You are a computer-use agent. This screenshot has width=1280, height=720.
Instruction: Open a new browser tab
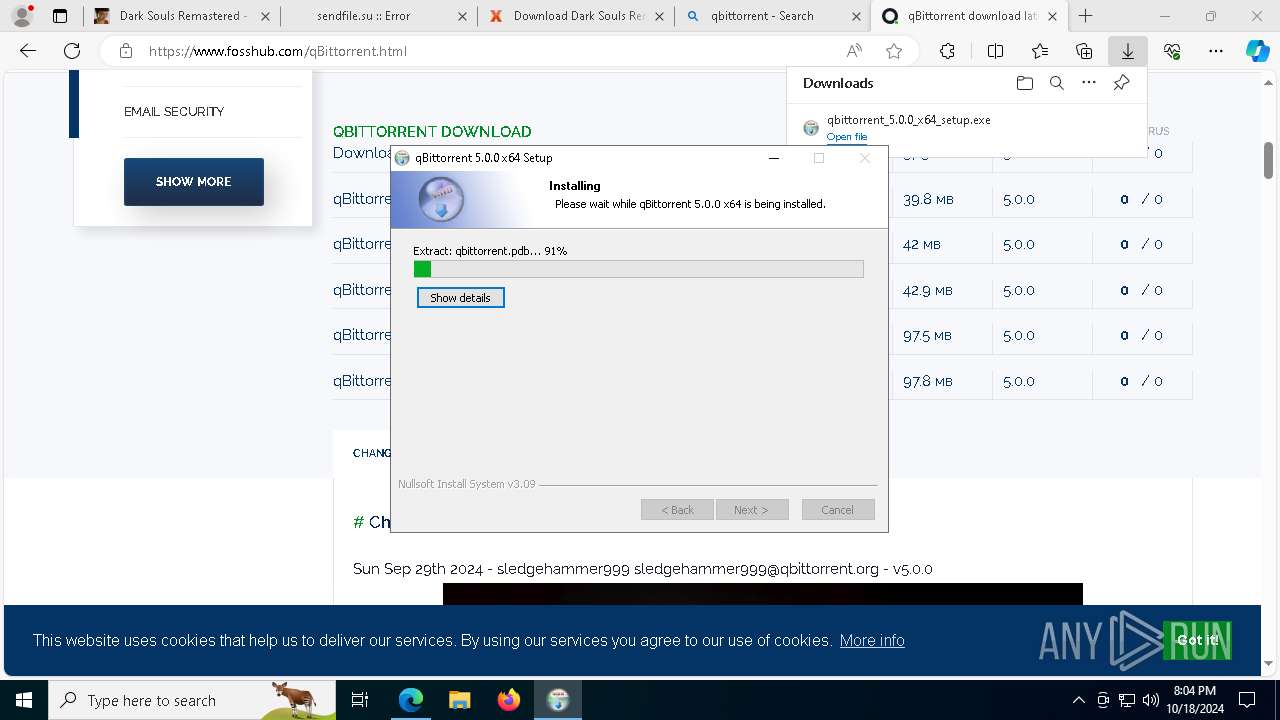pyautogui.click(x=1085, y=16)
